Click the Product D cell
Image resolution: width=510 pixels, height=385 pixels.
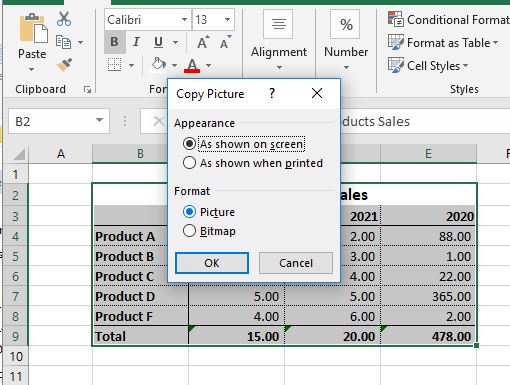[141, 296]
